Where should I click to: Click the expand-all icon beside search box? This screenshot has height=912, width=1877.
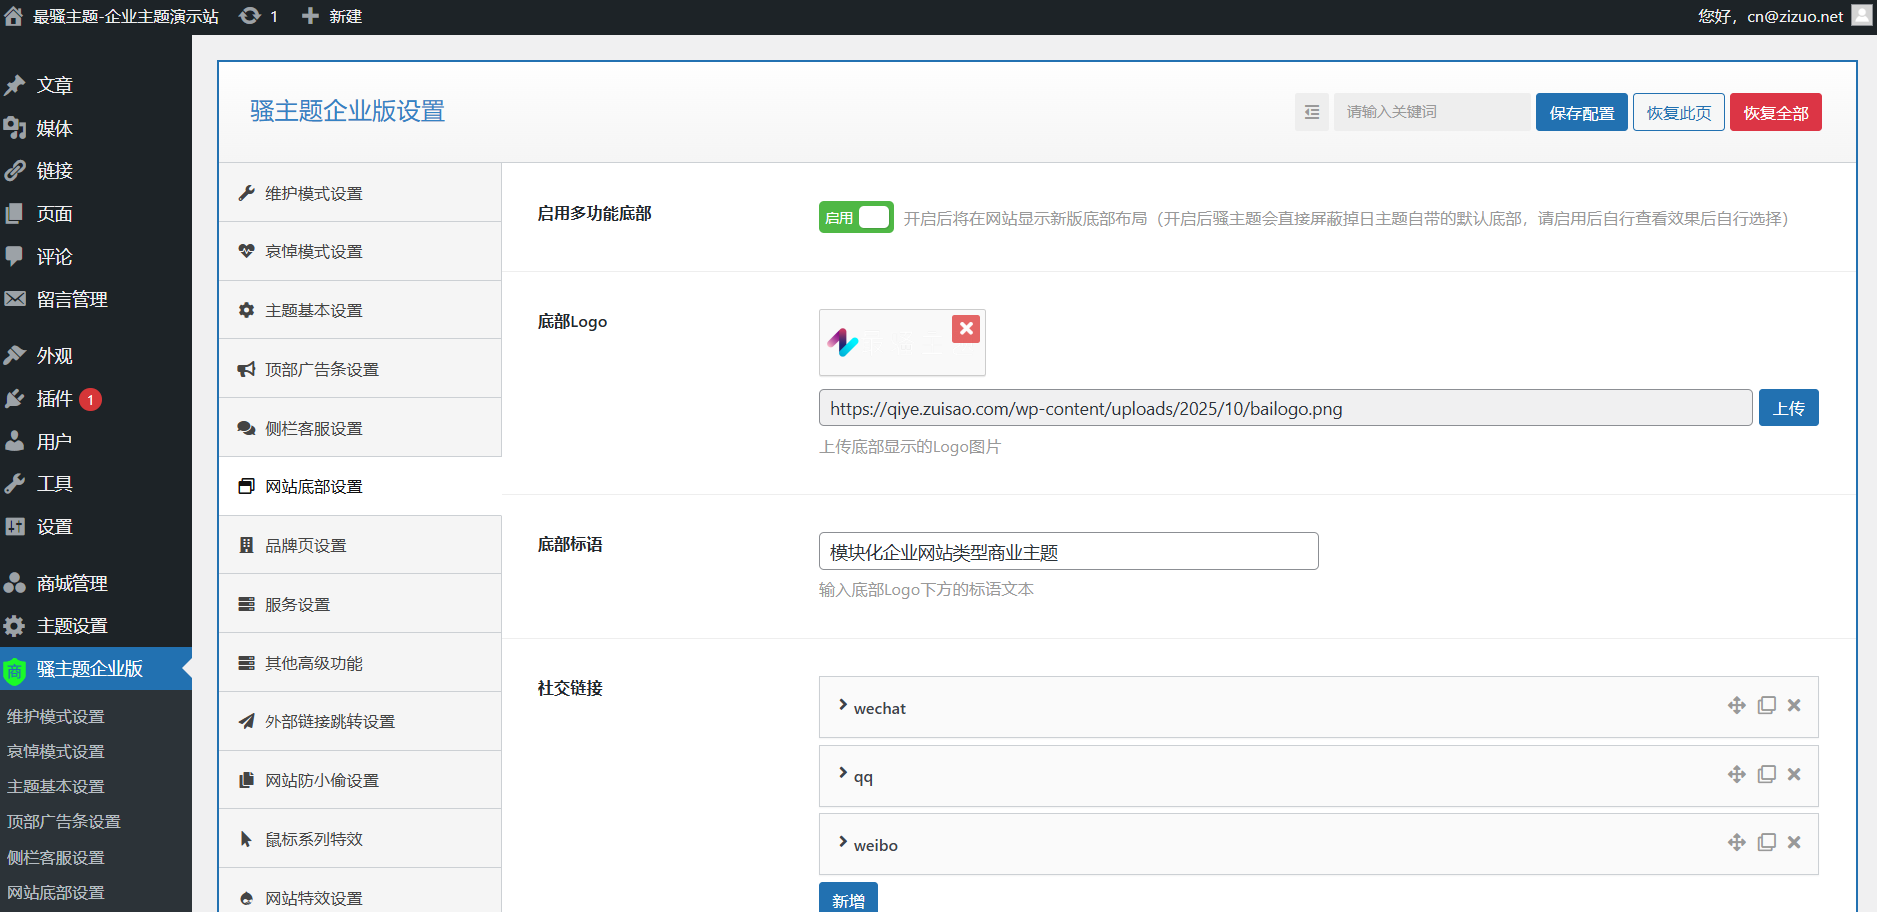(x=1312, y=112)
